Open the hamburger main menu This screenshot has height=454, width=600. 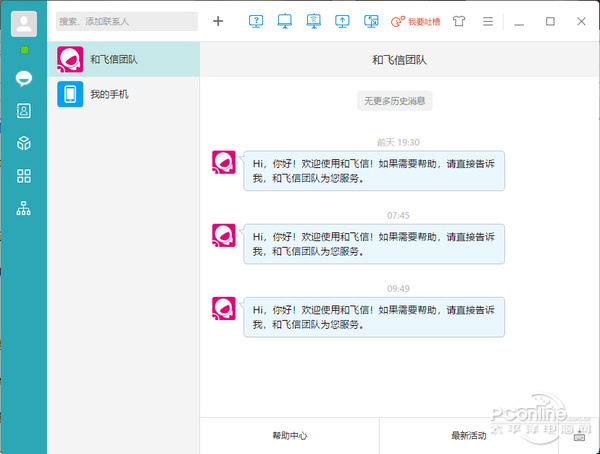[488, 21]
